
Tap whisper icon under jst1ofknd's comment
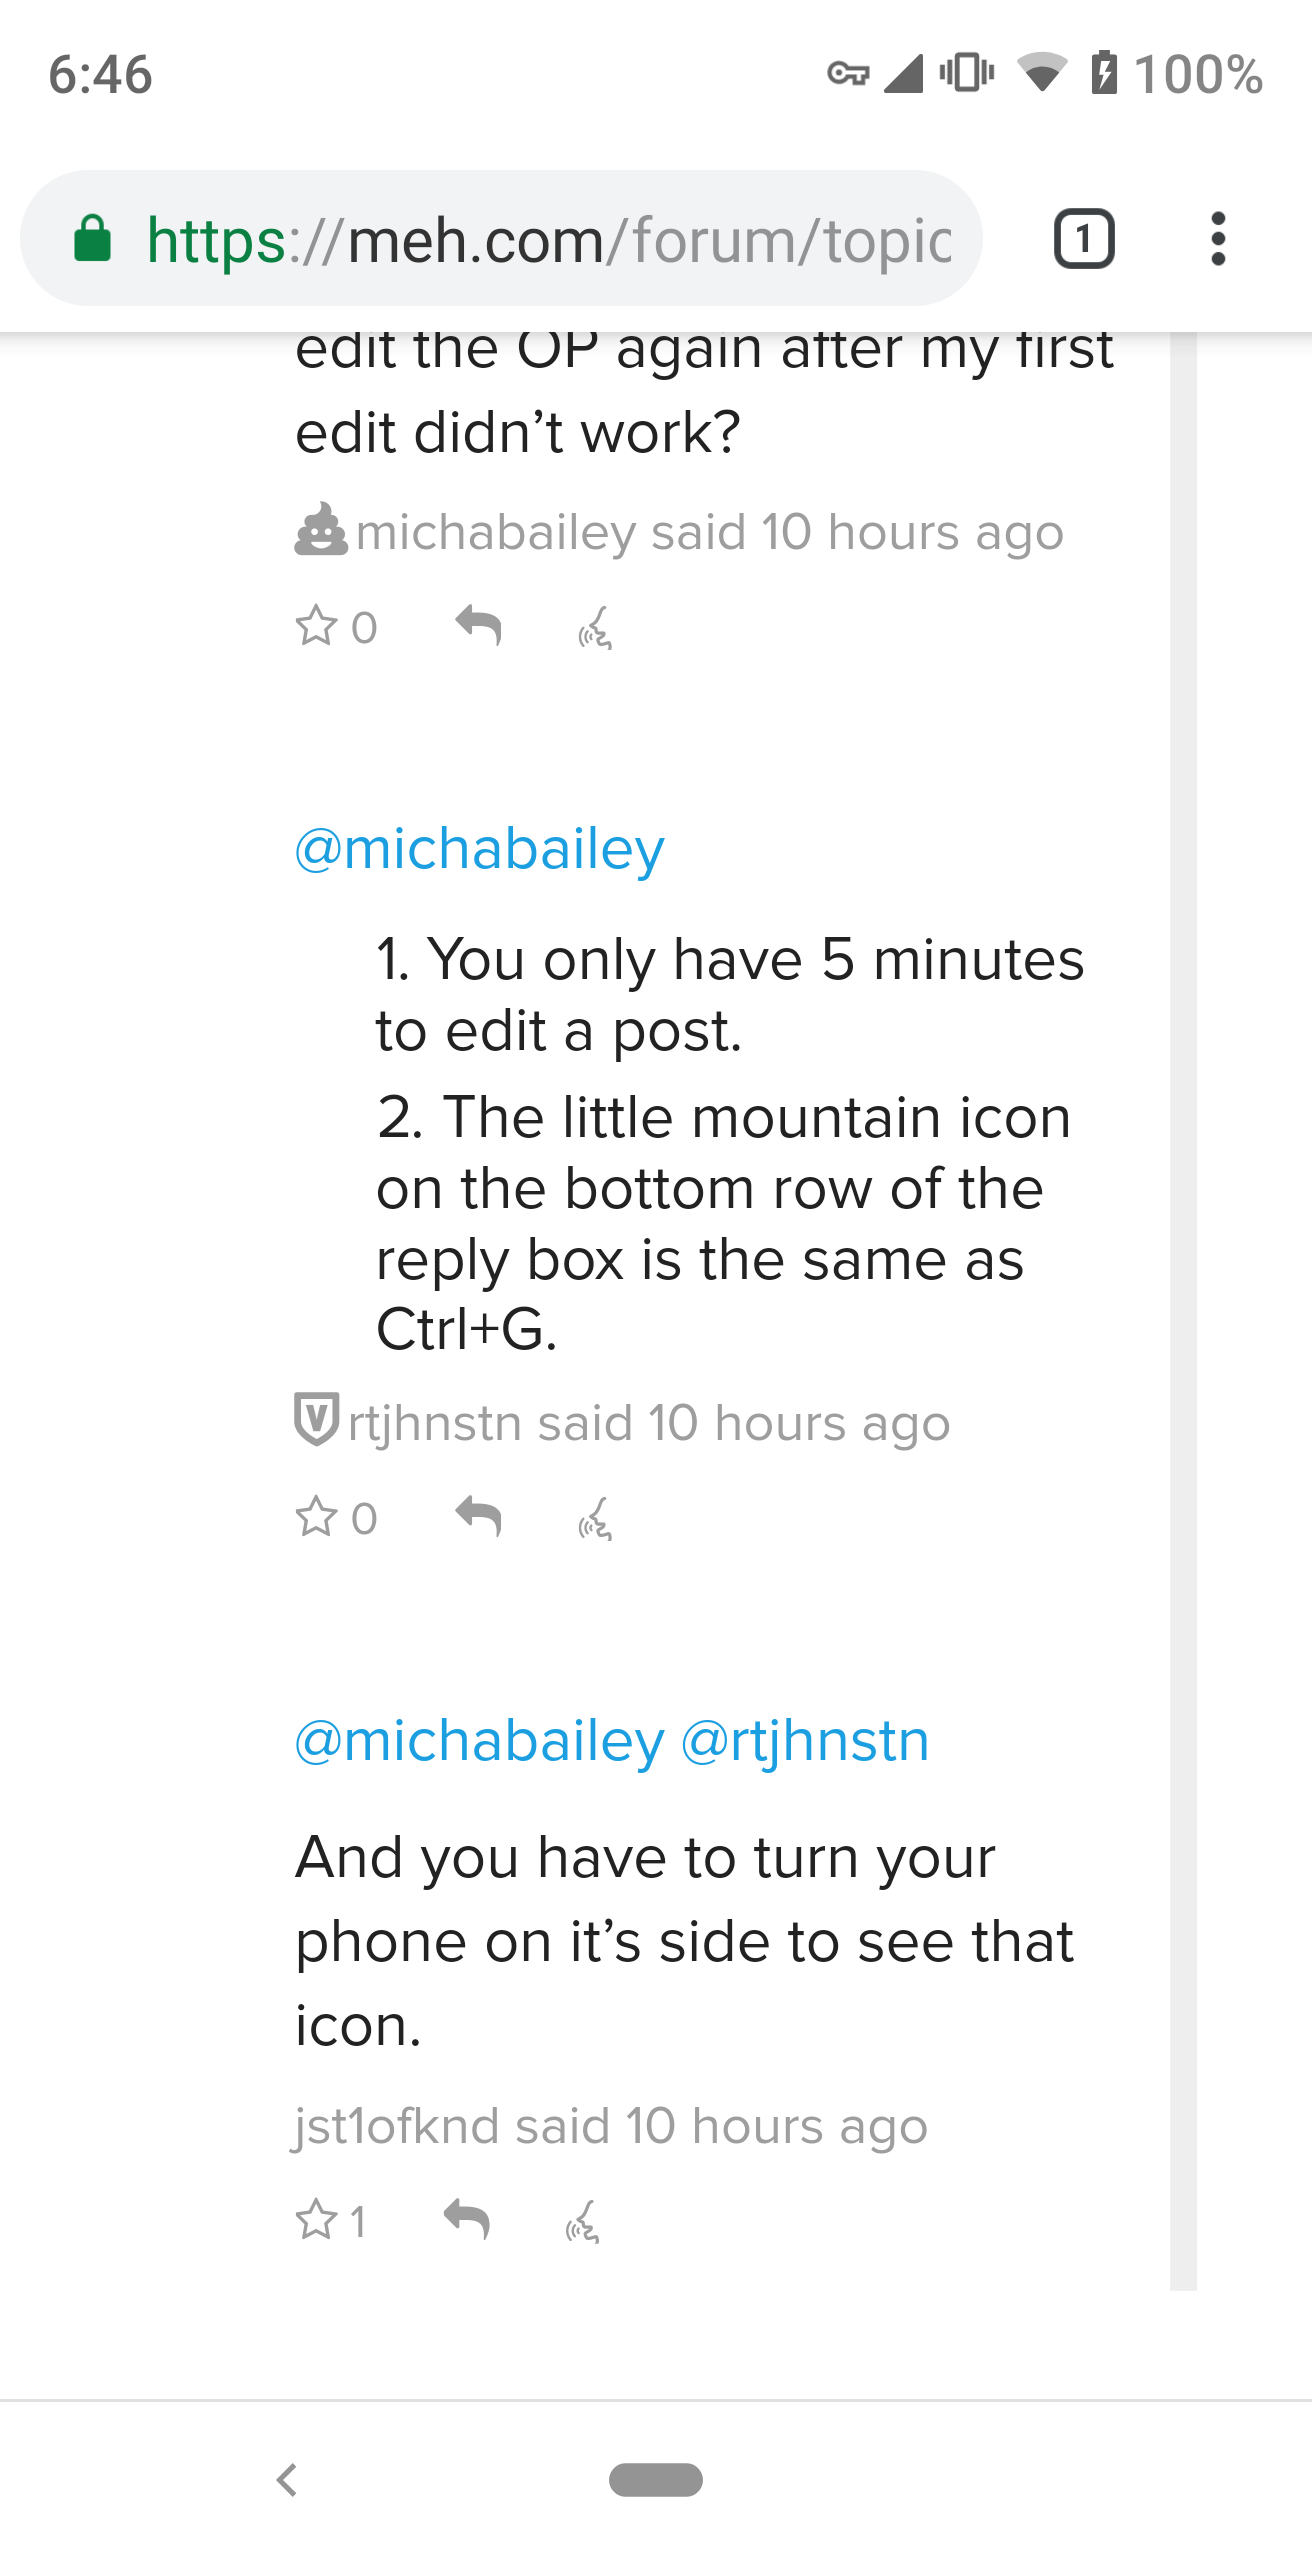pyautogui.click(x=583, y=2222)
